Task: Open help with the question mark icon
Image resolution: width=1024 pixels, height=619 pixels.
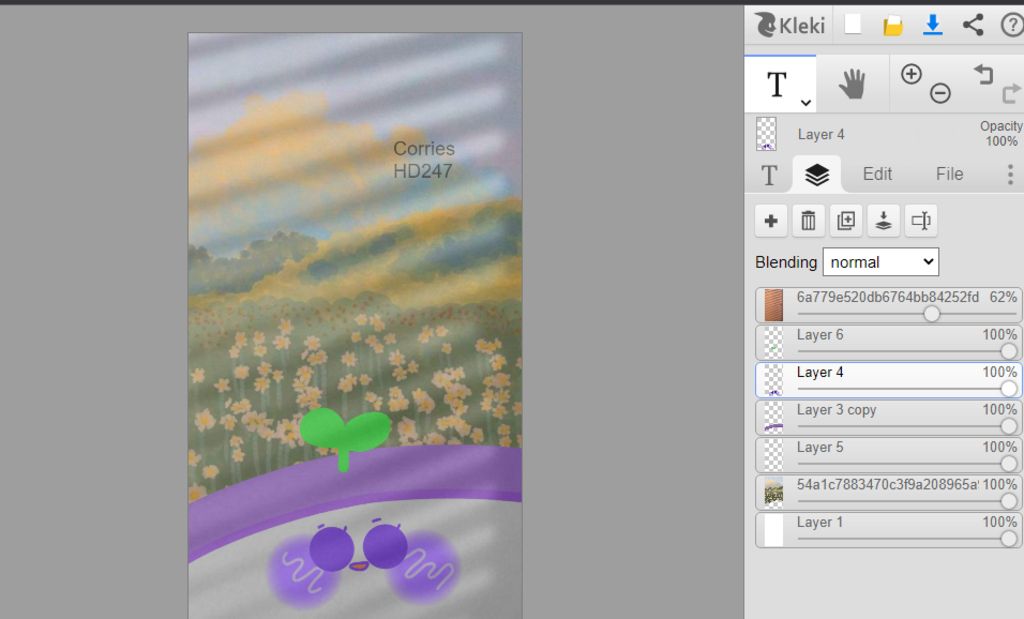Action: pyautogui.click(x=1012, y=25)
